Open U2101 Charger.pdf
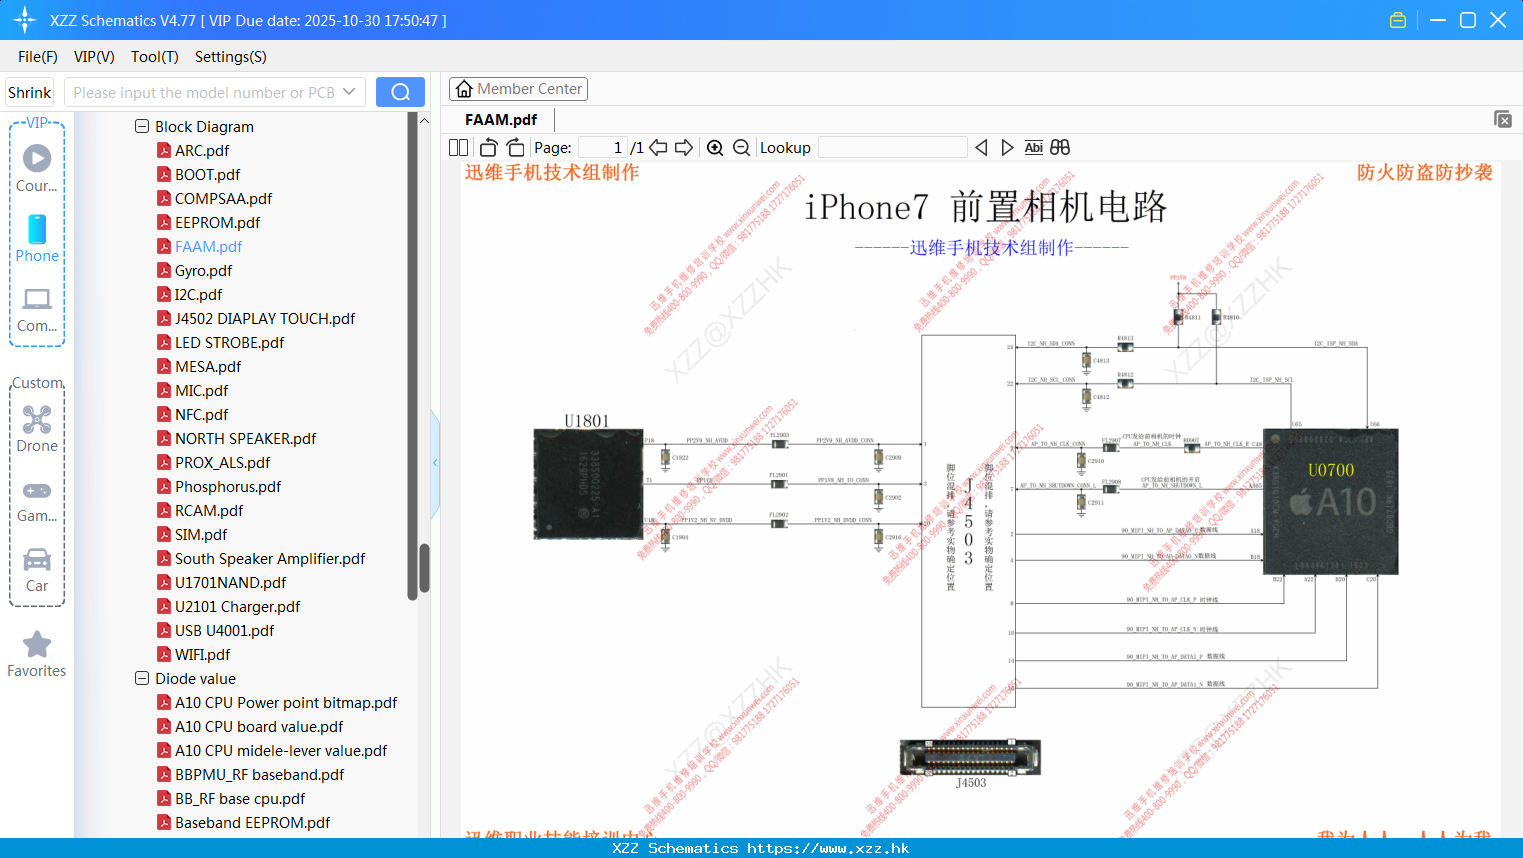Image resolution: width=1523 pixels, height=858 pixels. (237, 606)
